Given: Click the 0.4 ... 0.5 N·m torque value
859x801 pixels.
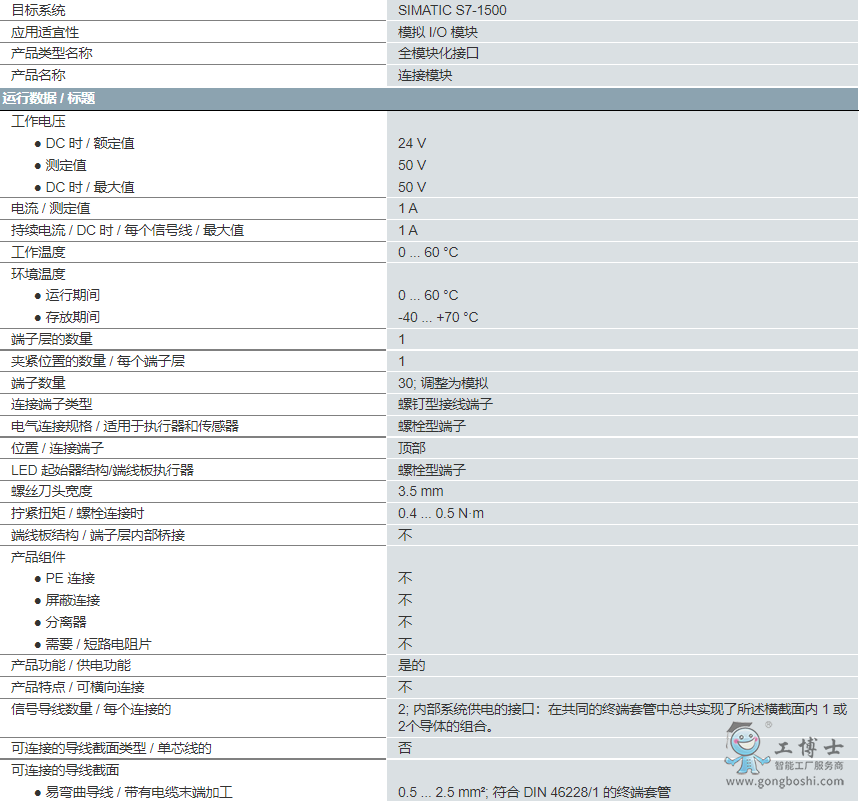Looking at the screenshot, I should tap(441, 513).
